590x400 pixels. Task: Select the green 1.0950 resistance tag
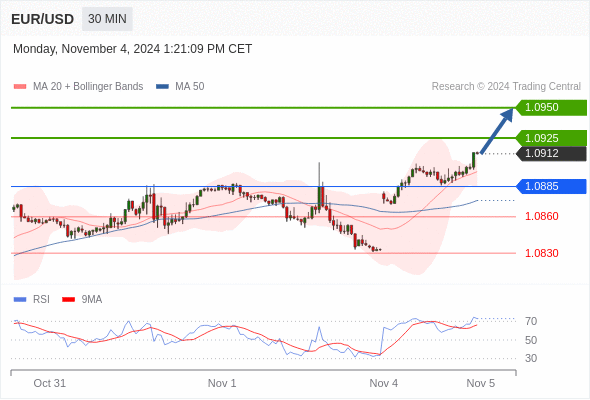pos(551,108)
